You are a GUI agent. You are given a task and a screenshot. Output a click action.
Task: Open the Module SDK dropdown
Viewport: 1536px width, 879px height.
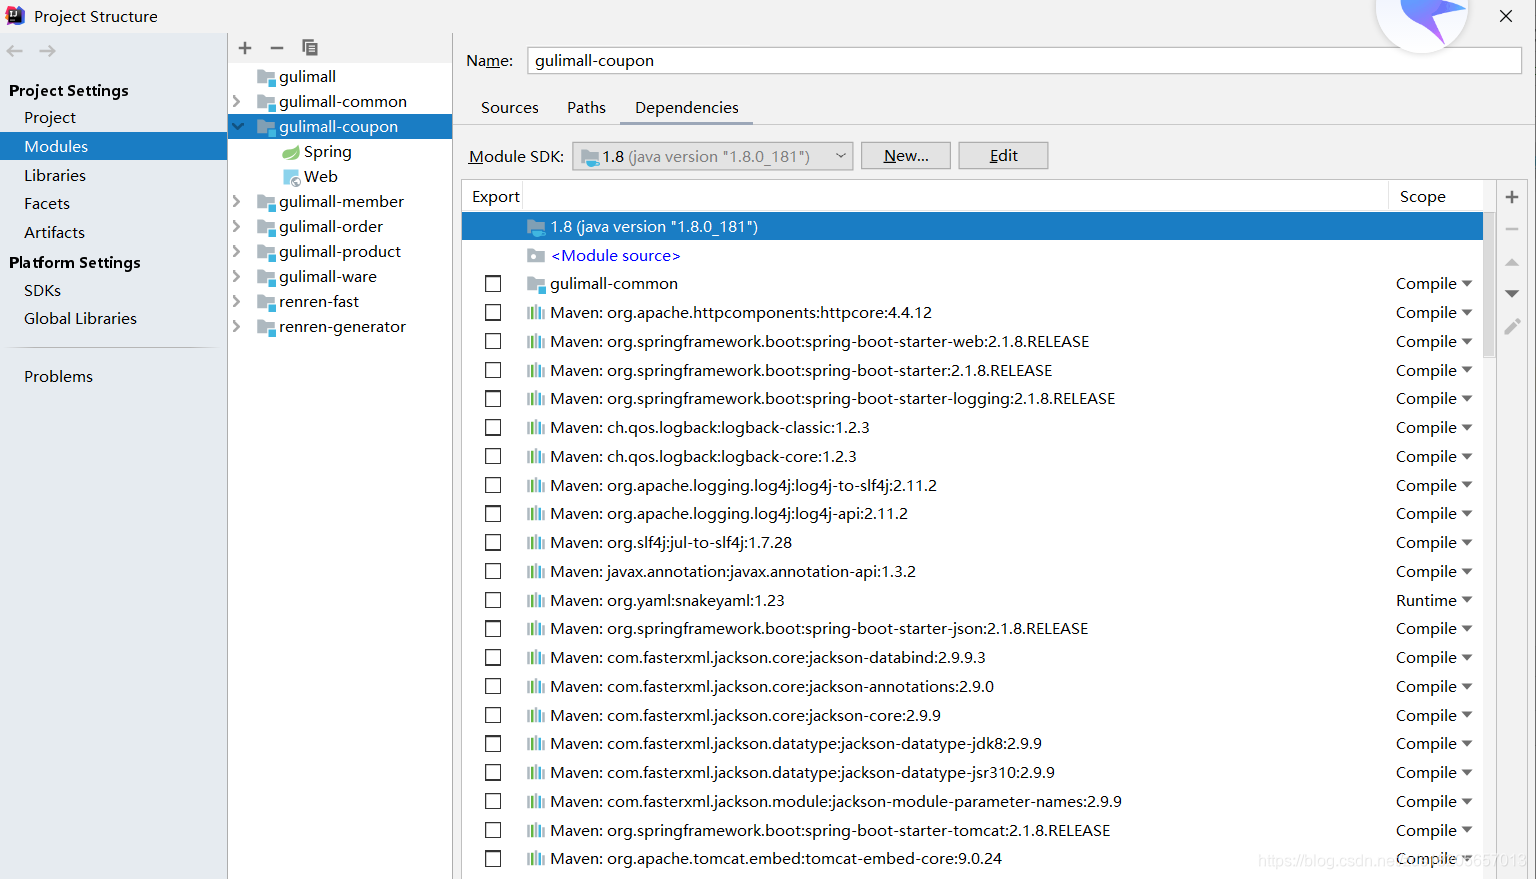pos(840,155)
